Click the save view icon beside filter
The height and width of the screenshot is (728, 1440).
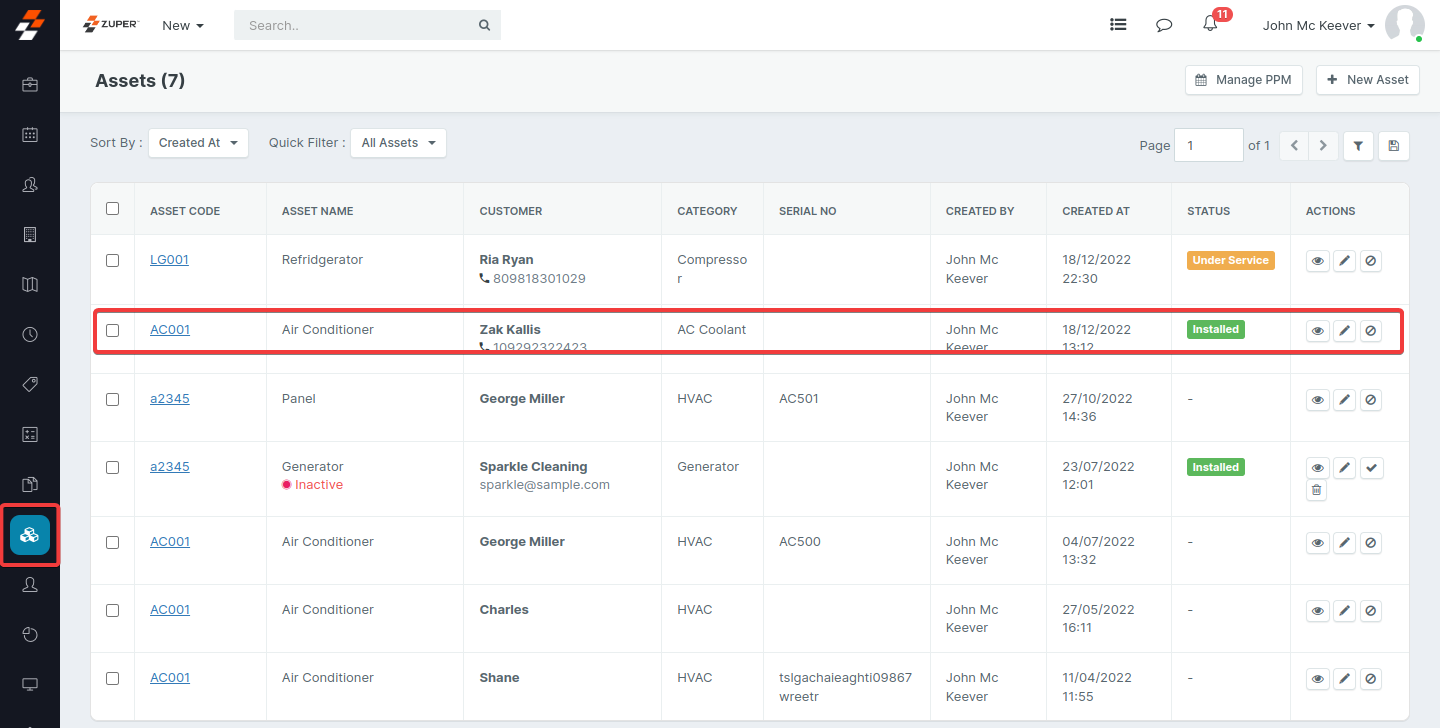[x=1393, y=146]
